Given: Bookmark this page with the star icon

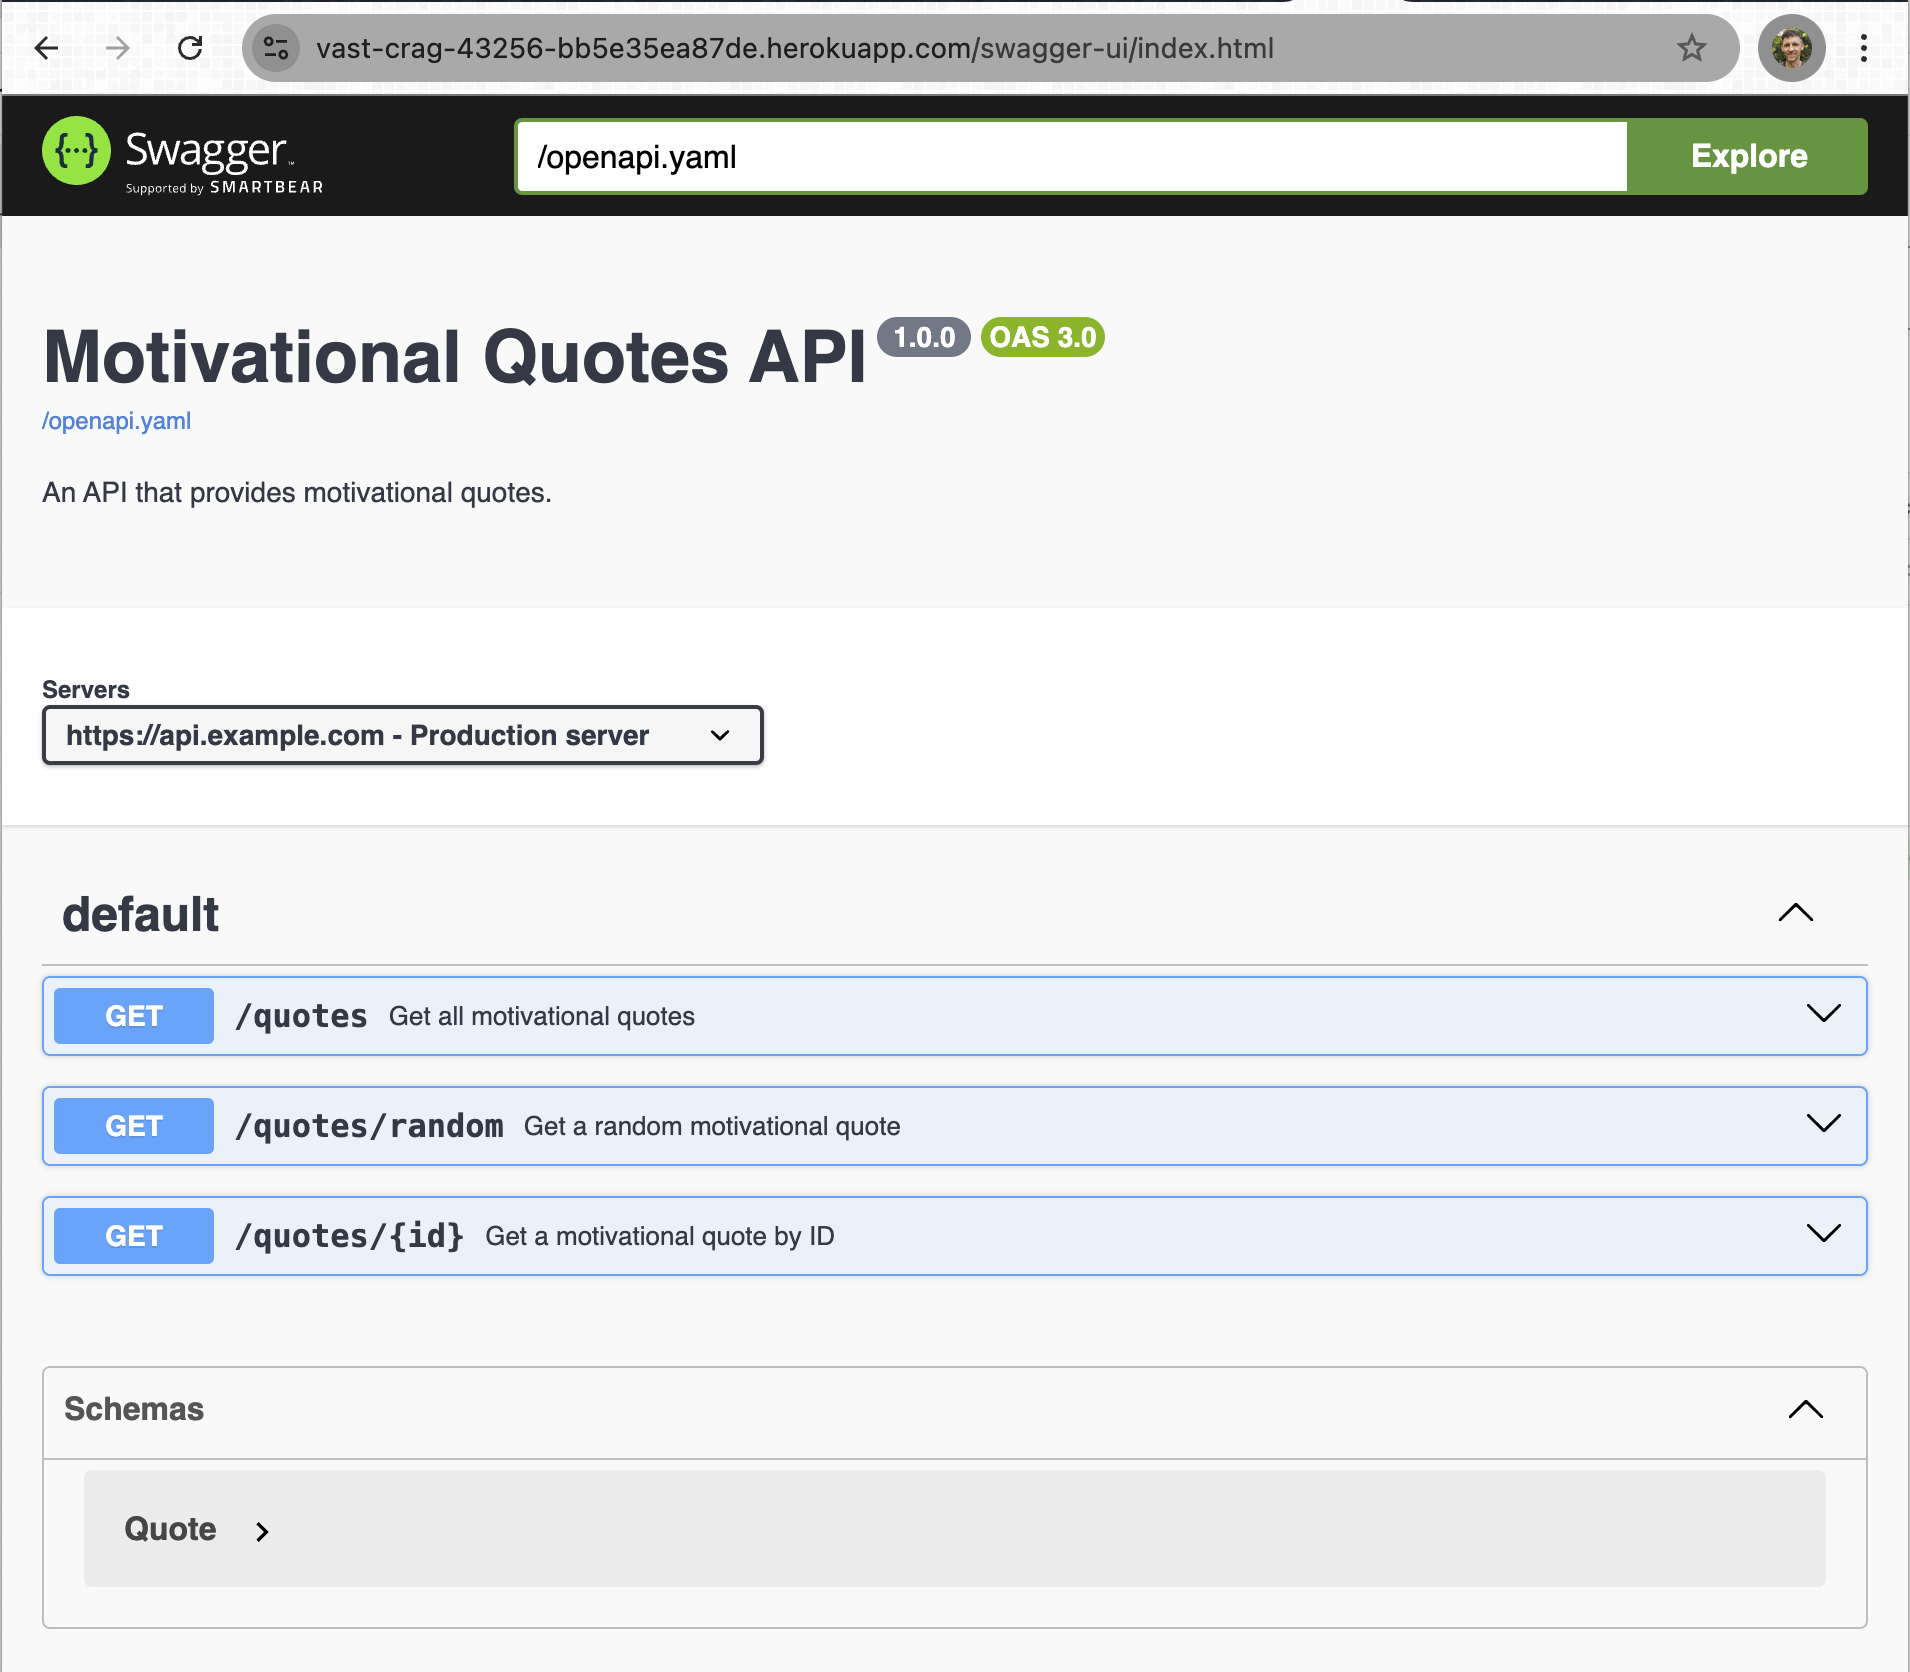Looking at the screenshot, I should (x=1692, y=48).
